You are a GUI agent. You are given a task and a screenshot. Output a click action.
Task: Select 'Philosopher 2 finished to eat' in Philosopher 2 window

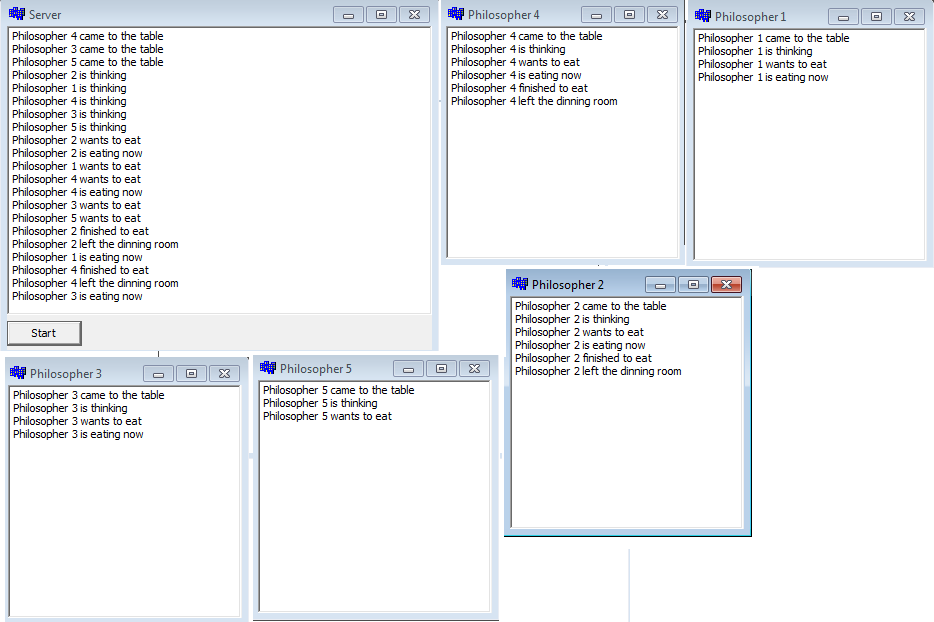[583, 358]
